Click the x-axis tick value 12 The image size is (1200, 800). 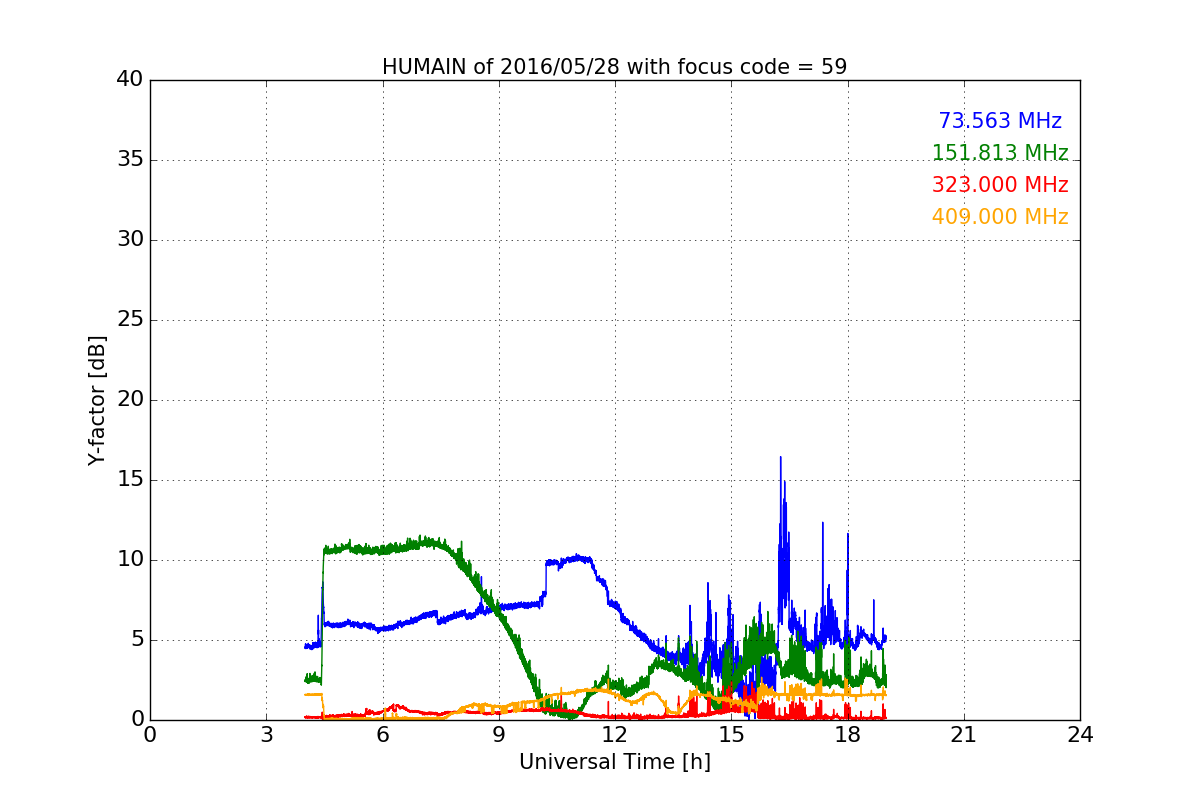click(x=615, y=734)
